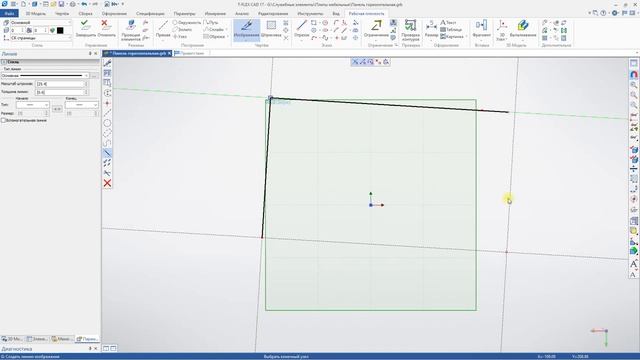Choose the Узел node tool
This screenshot has height=360, width=640.
tap(180, 37)
